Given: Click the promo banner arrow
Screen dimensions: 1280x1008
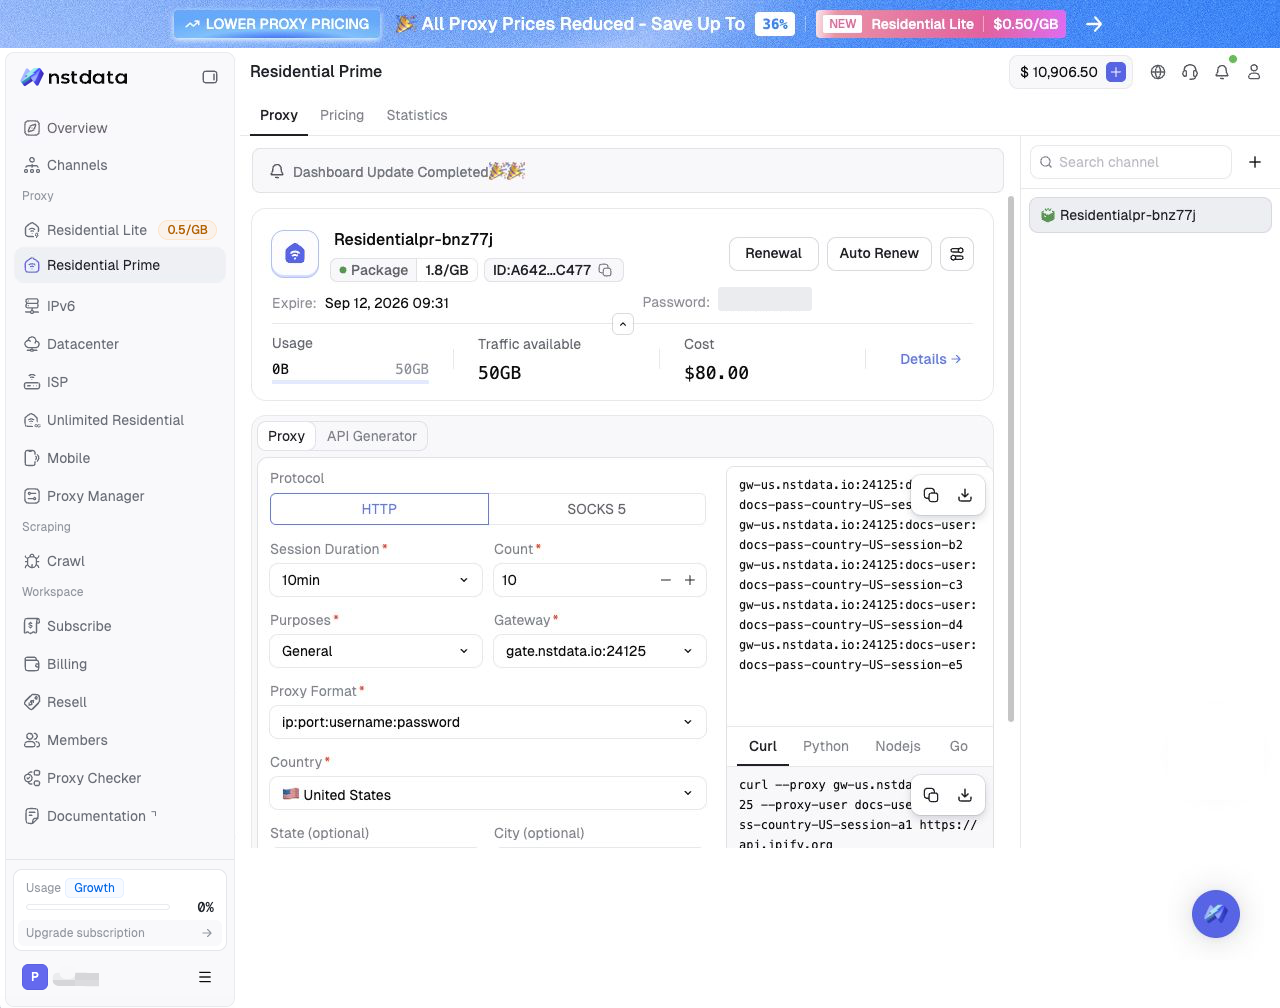Looking at the screenshot, I should pos(1094,24).
